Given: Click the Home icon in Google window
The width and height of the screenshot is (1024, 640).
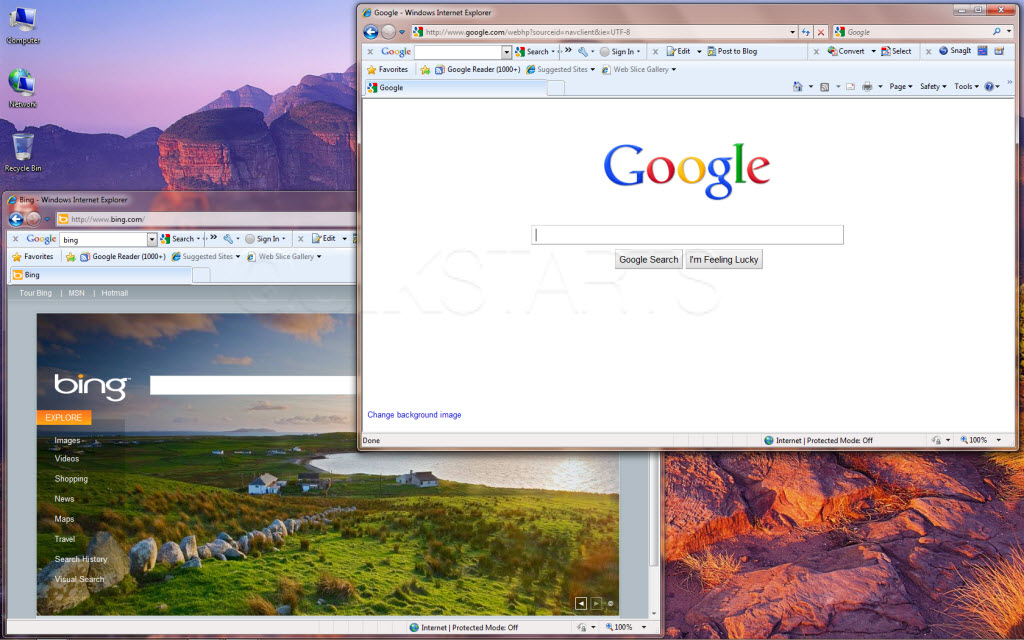Looking at the screenshot, I should pos(797,86).
